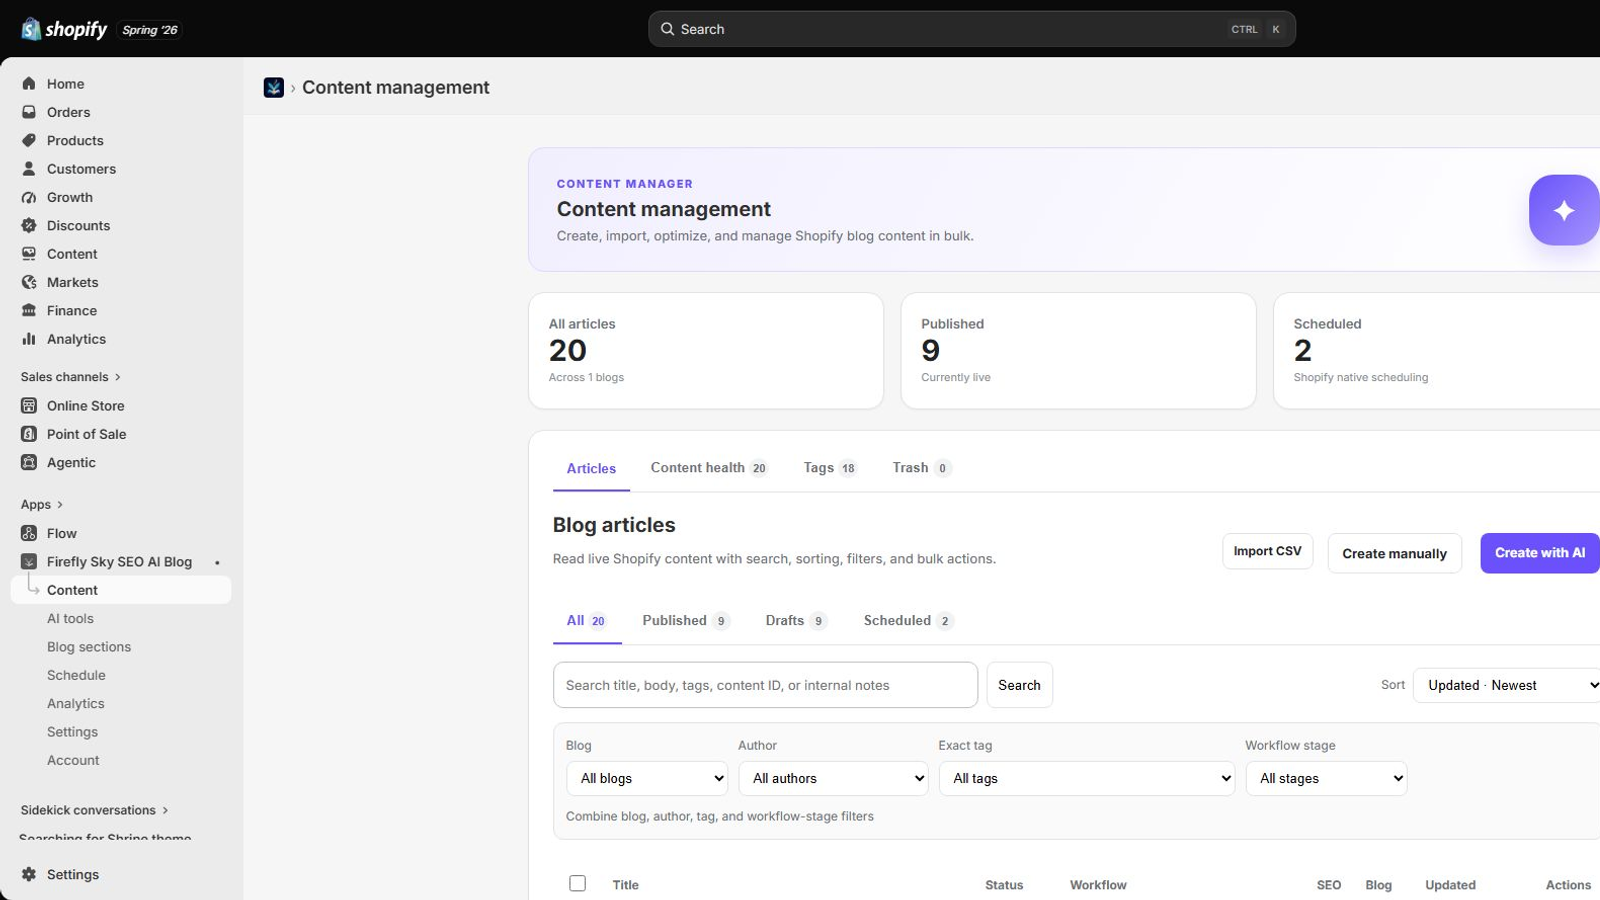Click the Discounts badge icon
Viewport: 1600px width, 900px height.
click(29, 226)
